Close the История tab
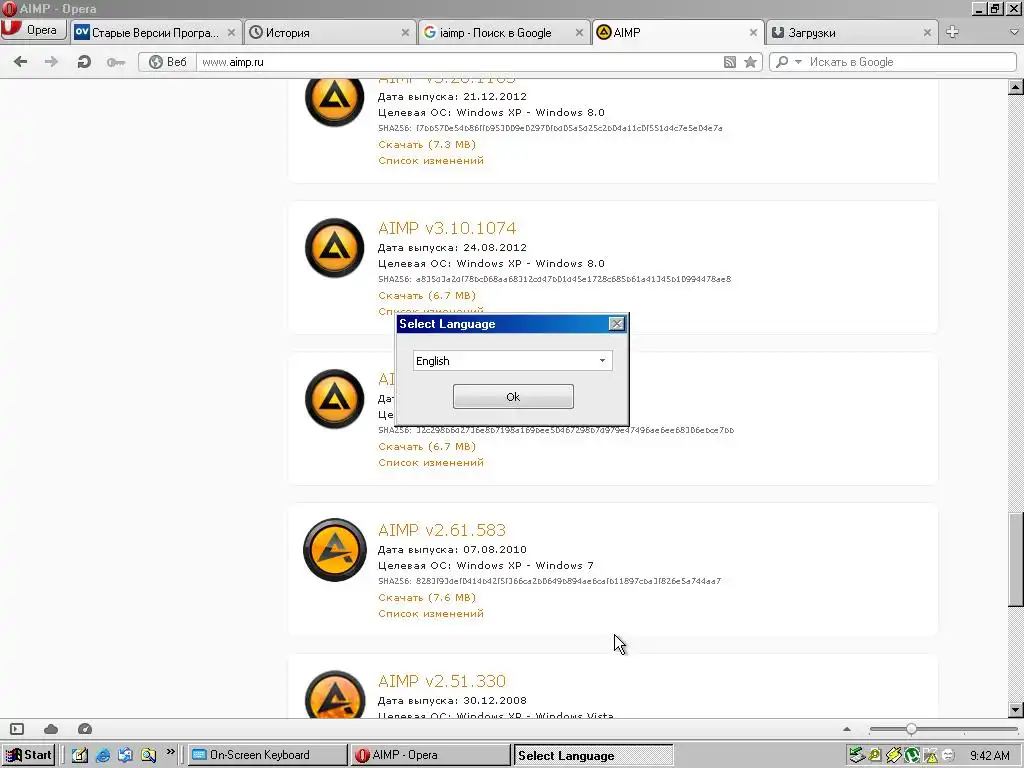The width and height of the screenshot is (1024, 768). coord(405,33)
